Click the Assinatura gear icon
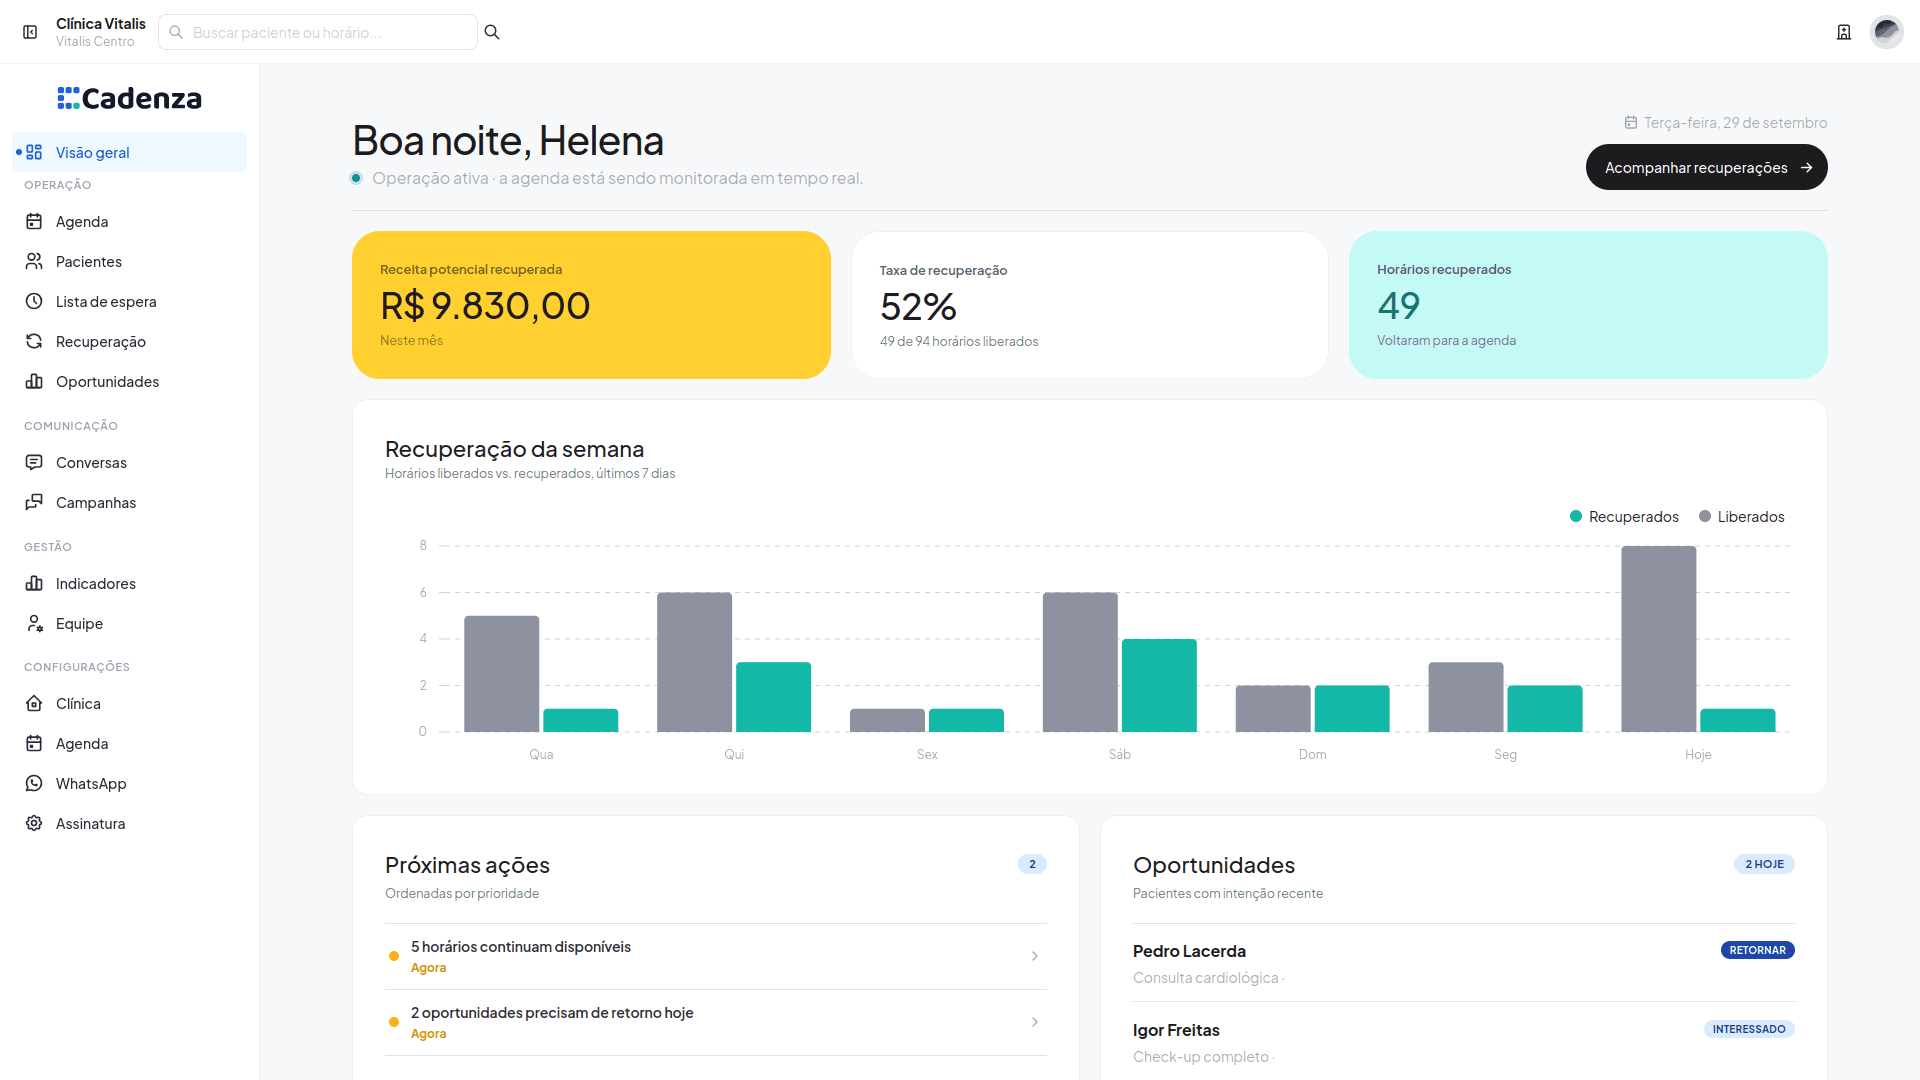The width and height of the screenshot is (1920, 1080). (34, 823)
